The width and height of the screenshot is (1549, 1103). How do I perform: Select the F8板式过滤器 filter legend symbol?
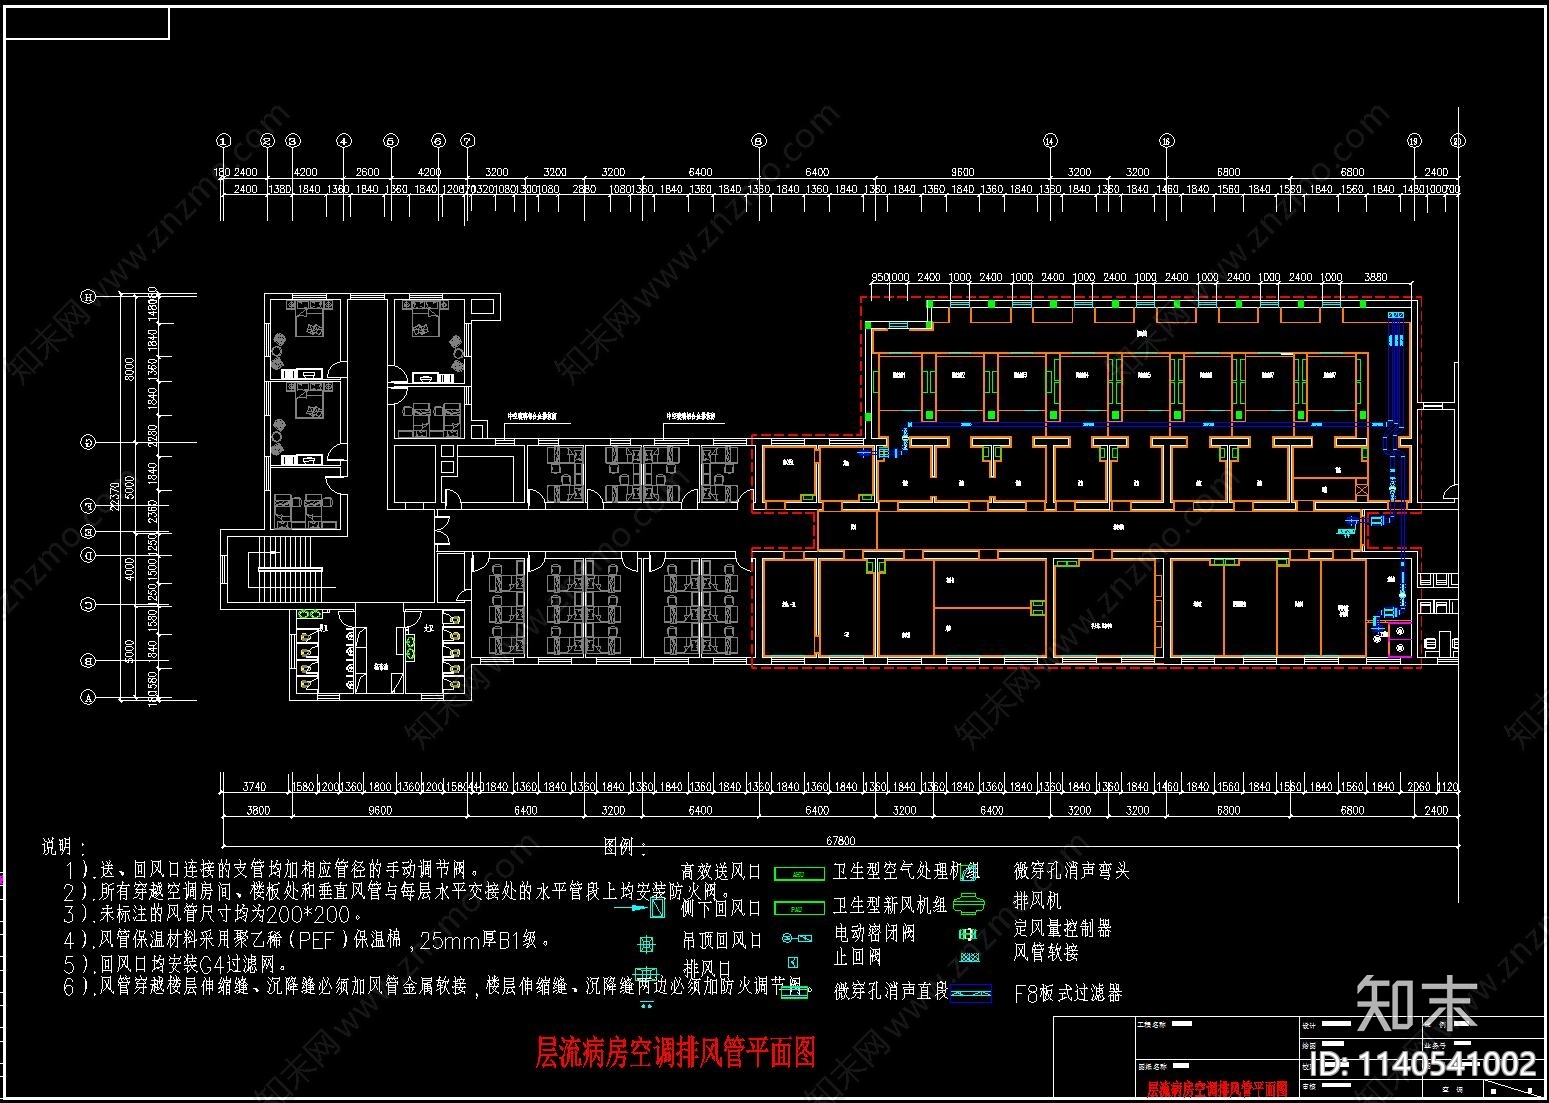pyautogui.click(x=971, y=993)
